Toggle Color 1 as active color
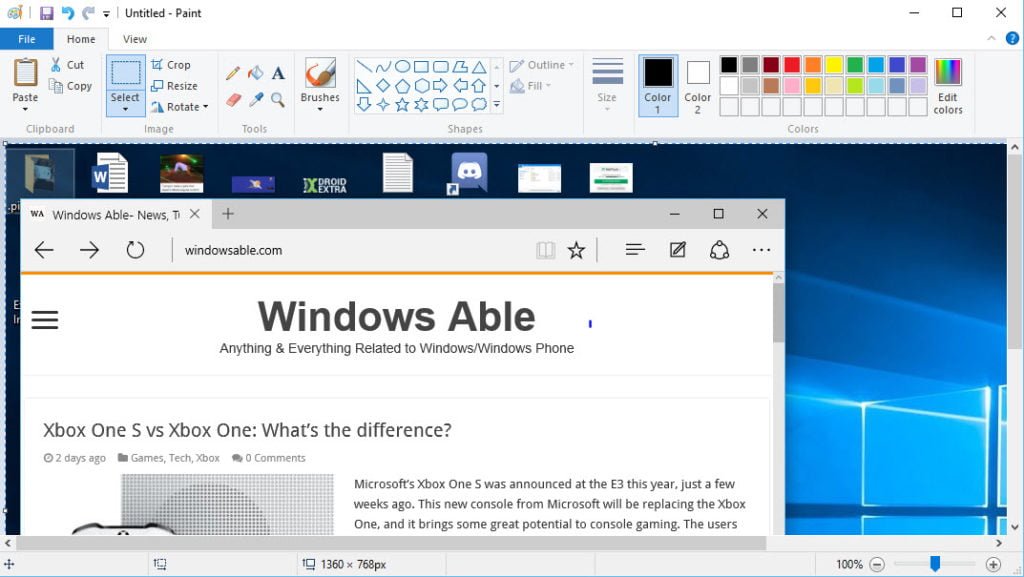 tap(658, 84)
